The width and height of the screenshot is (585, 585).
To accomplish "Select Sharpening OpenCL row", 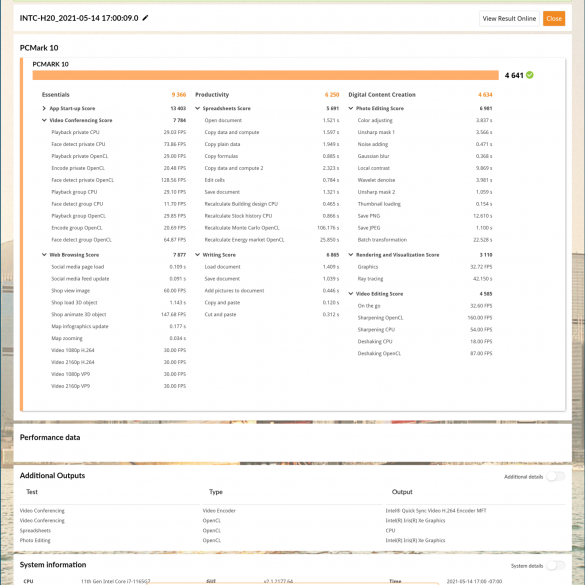I will pos(425,317).
